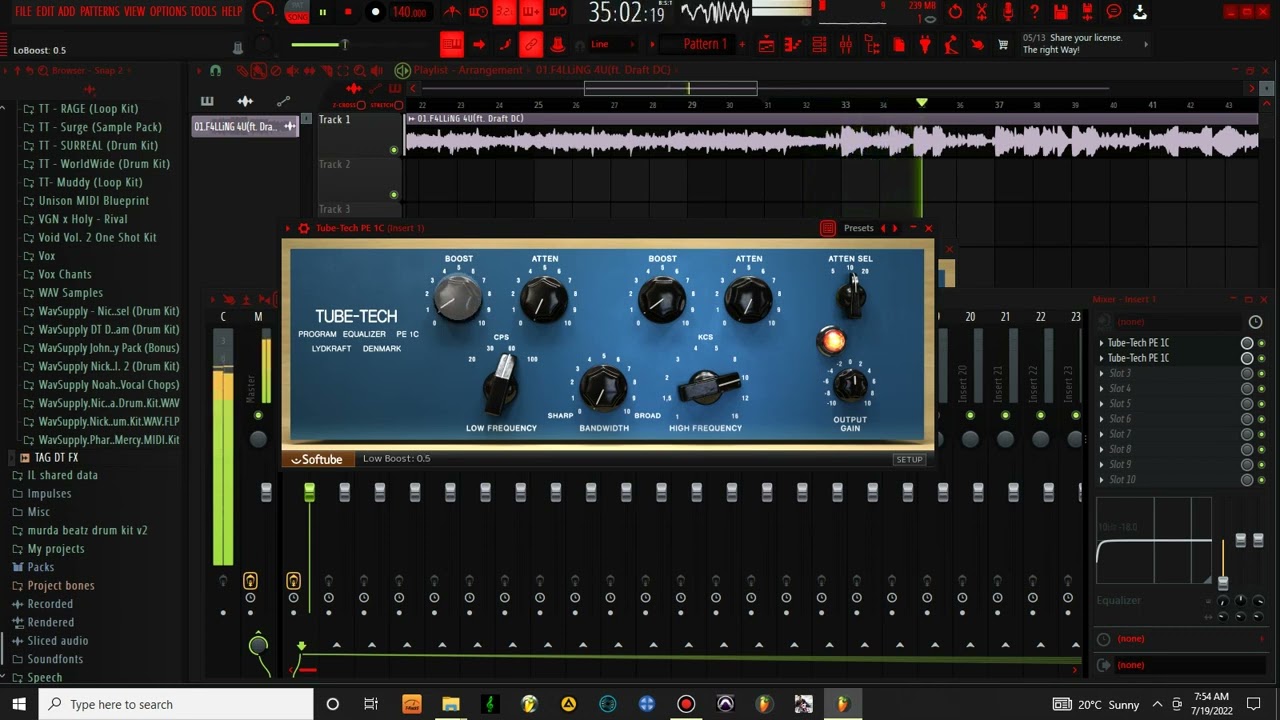Click the magnet snap icon in playlist toolbar
The width and height of the screenshot is (1280, 720).
pyautogui.click(x=215, y=70)
